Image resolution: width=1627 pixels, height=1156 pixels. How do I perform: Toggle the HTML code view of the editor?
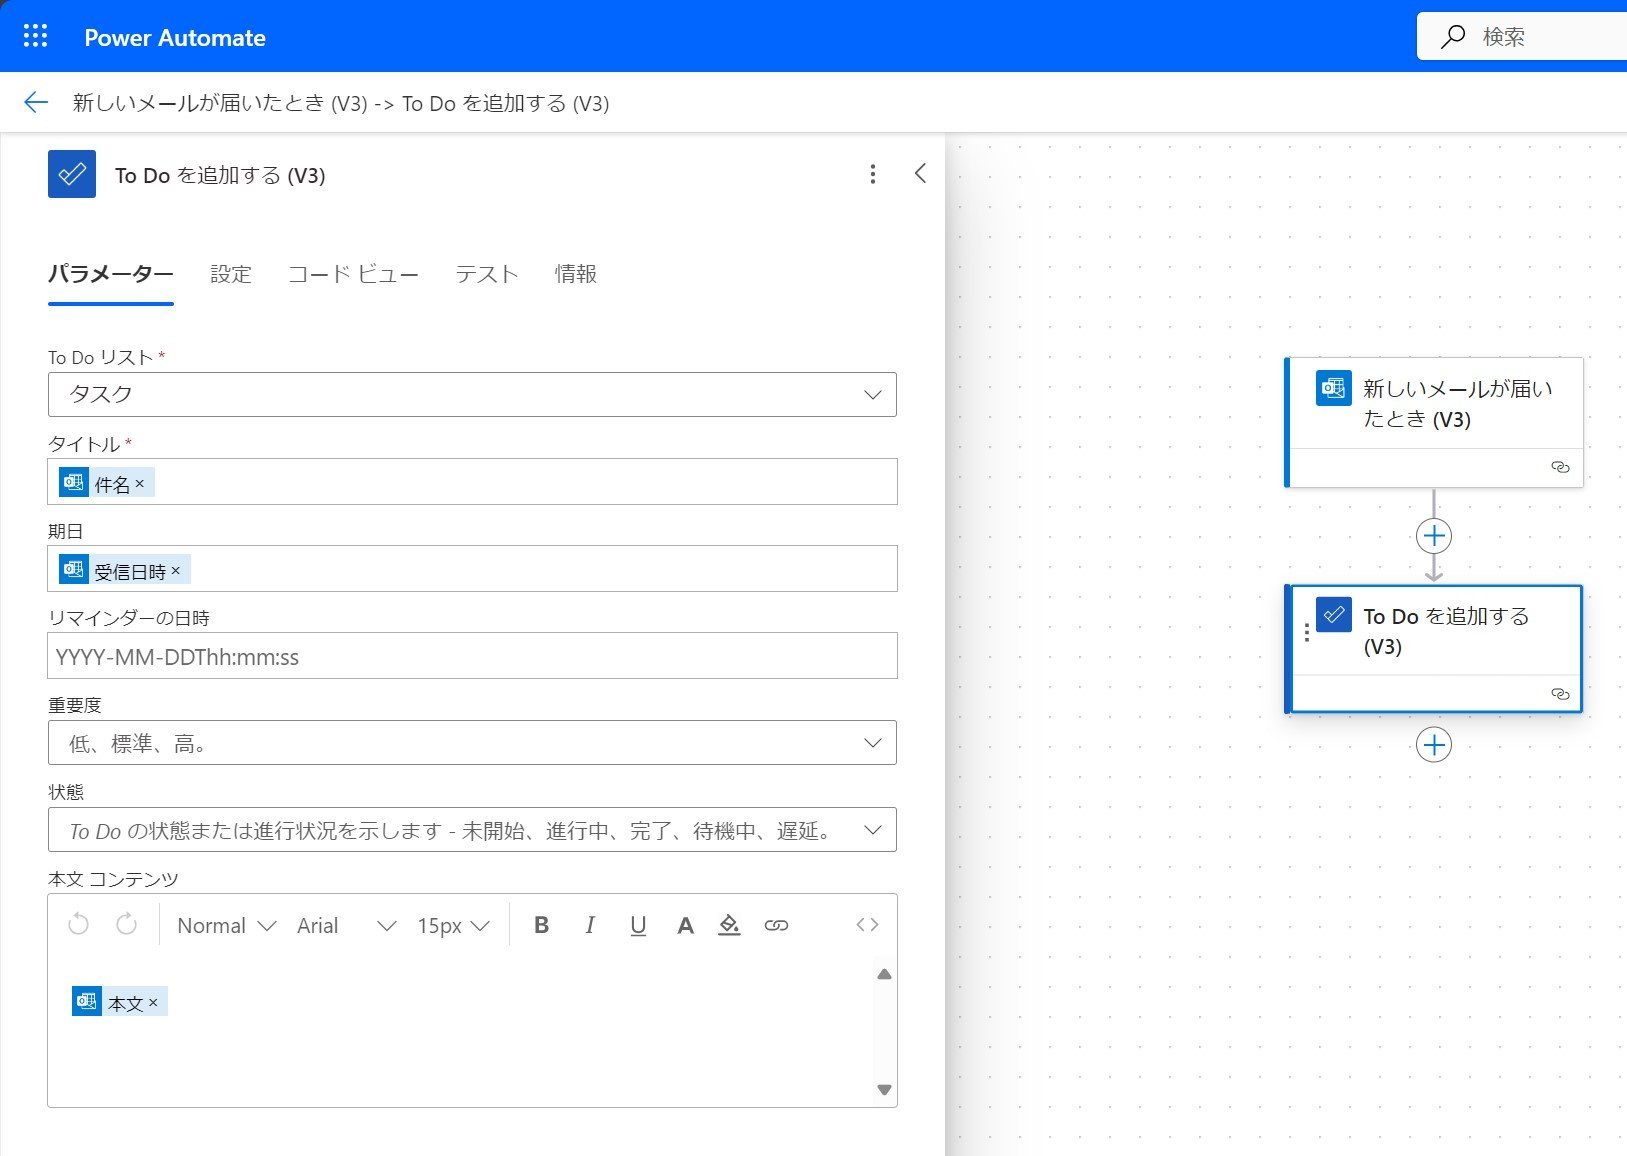[x=867, y=925]
